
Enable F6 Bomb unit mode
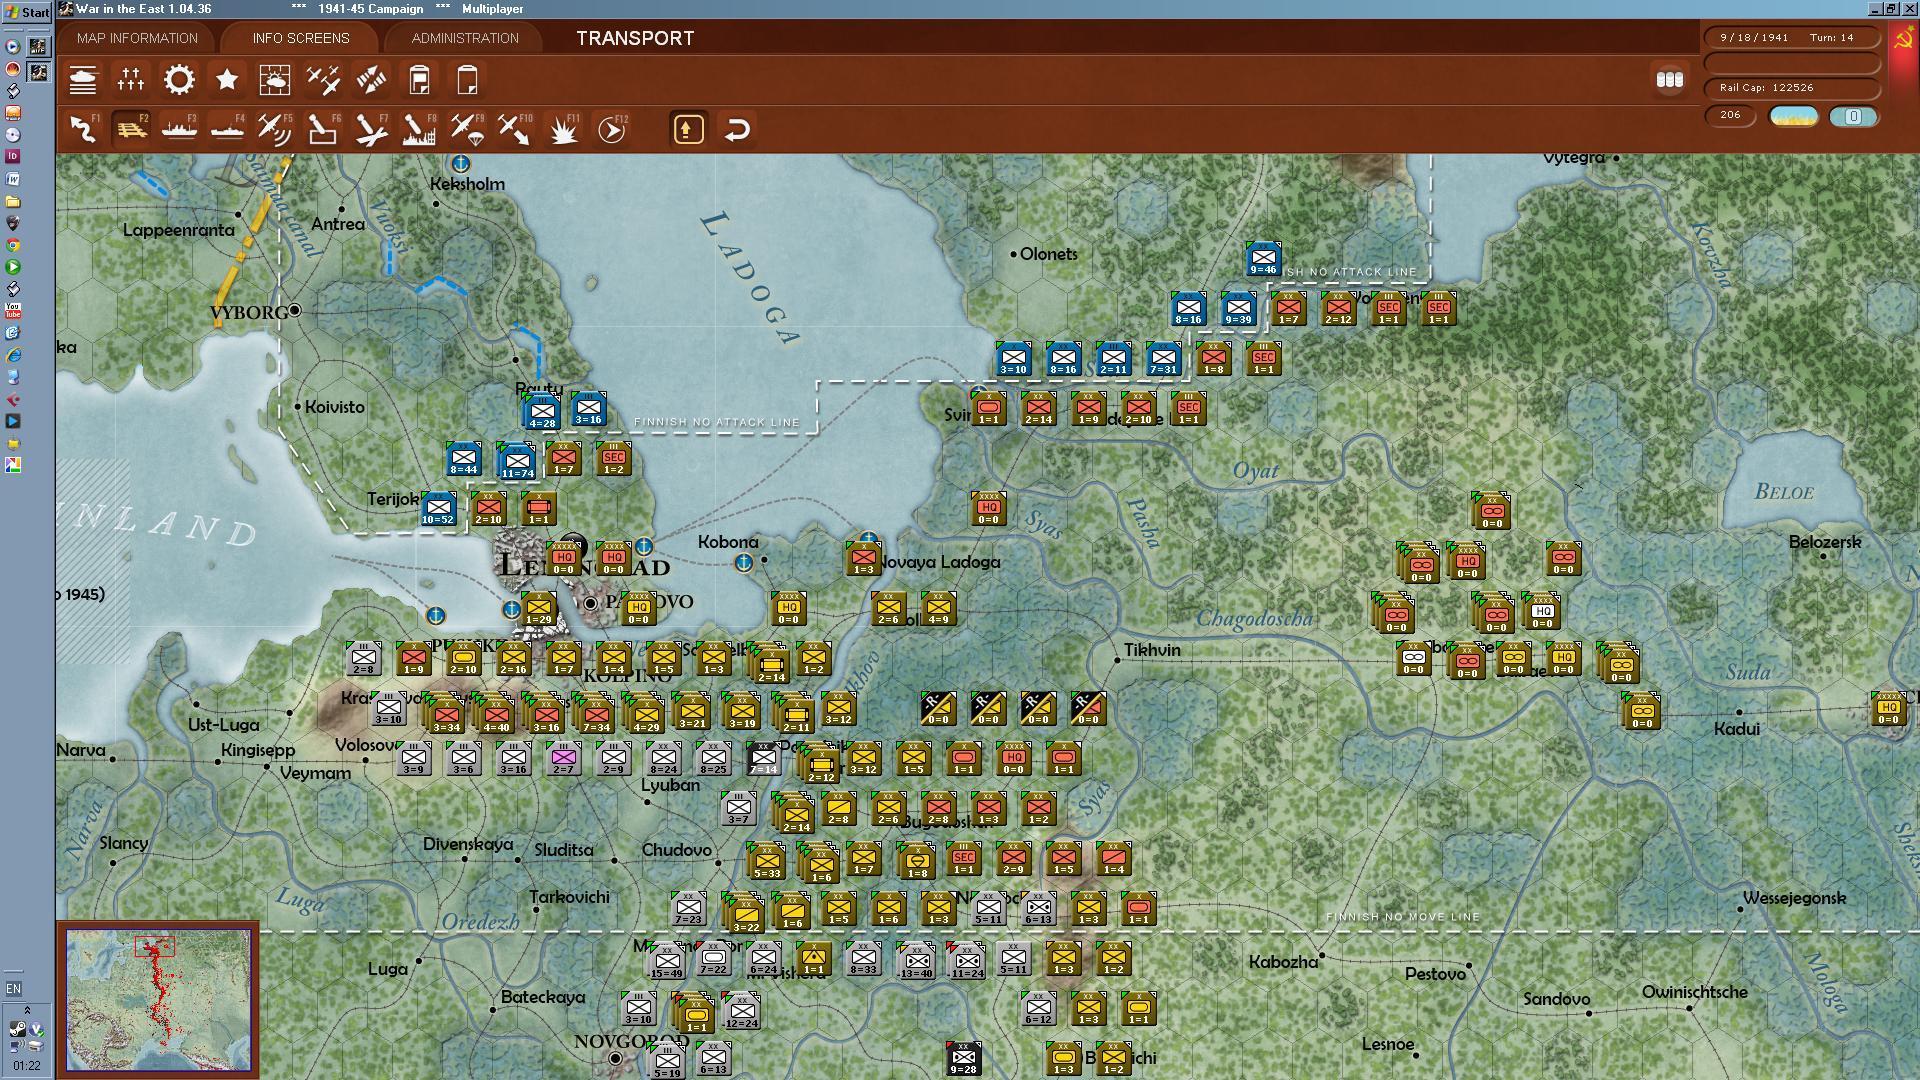[323, 129]
